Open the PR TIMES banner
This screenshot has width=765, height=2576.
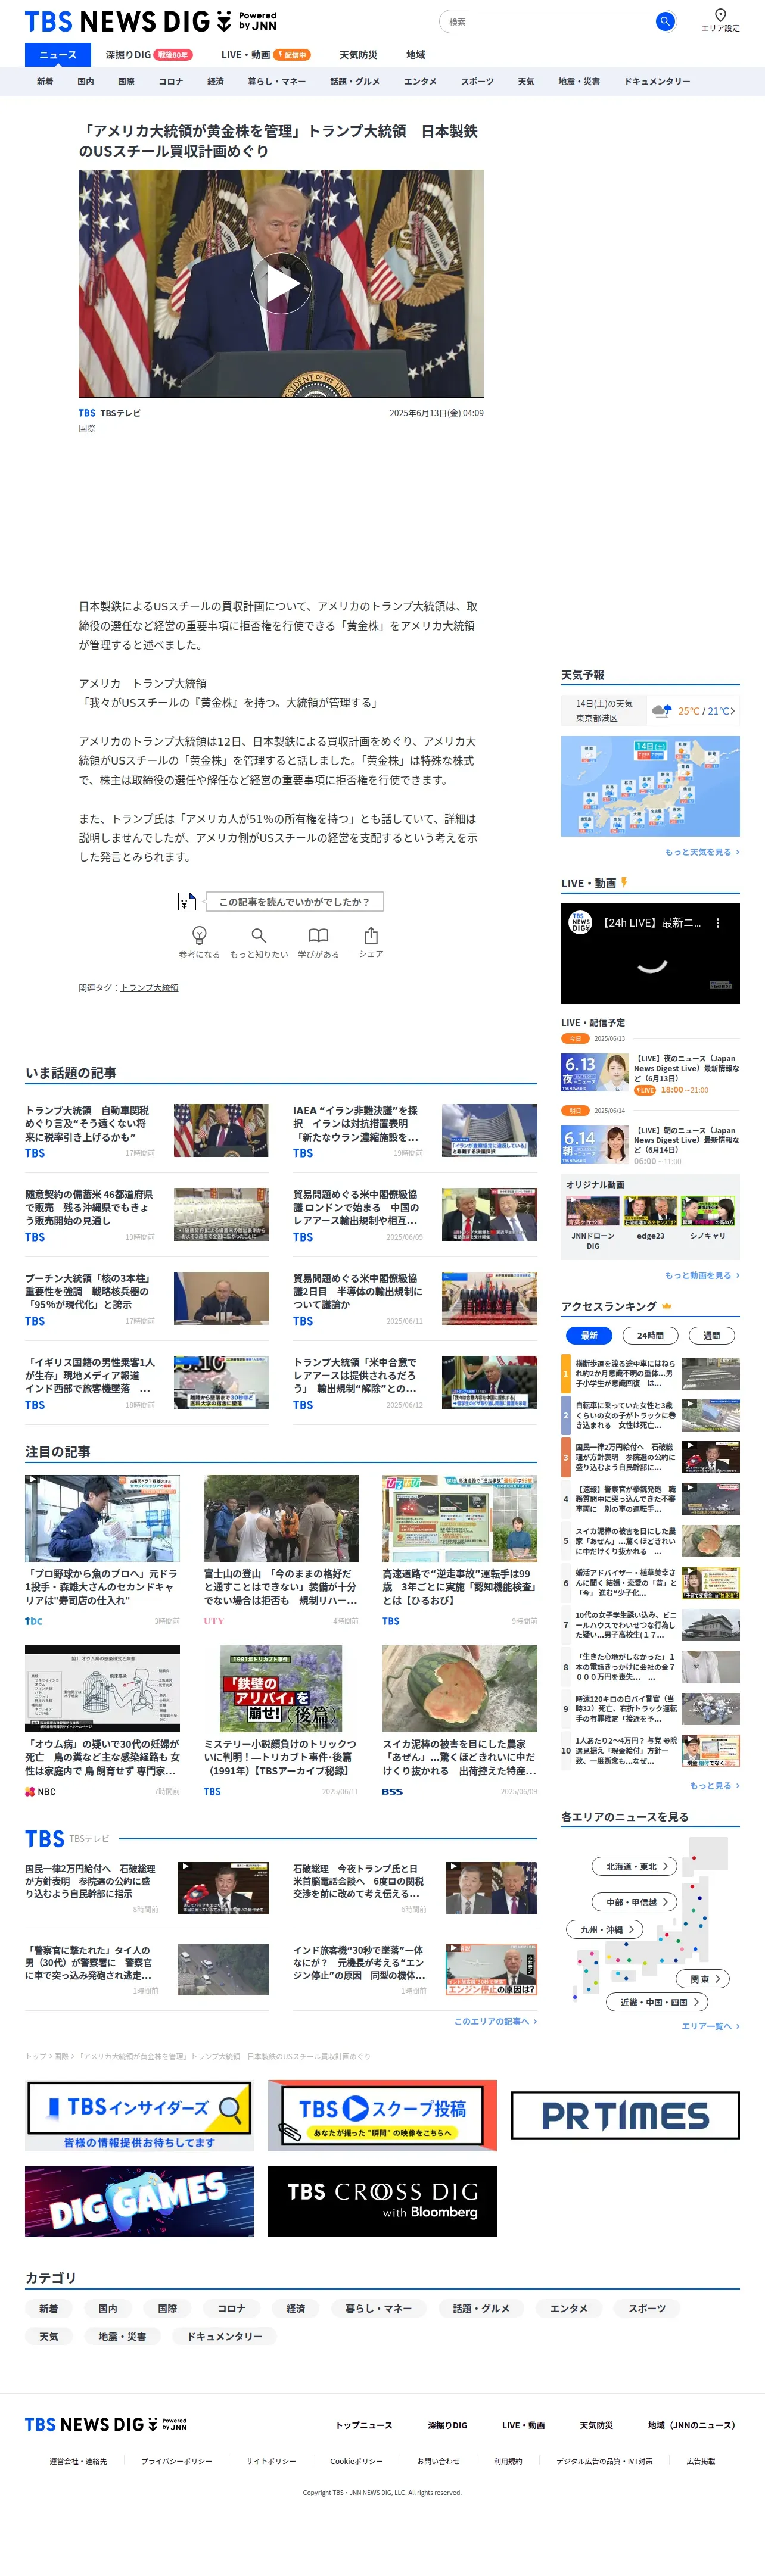(x=625, y=2115)
